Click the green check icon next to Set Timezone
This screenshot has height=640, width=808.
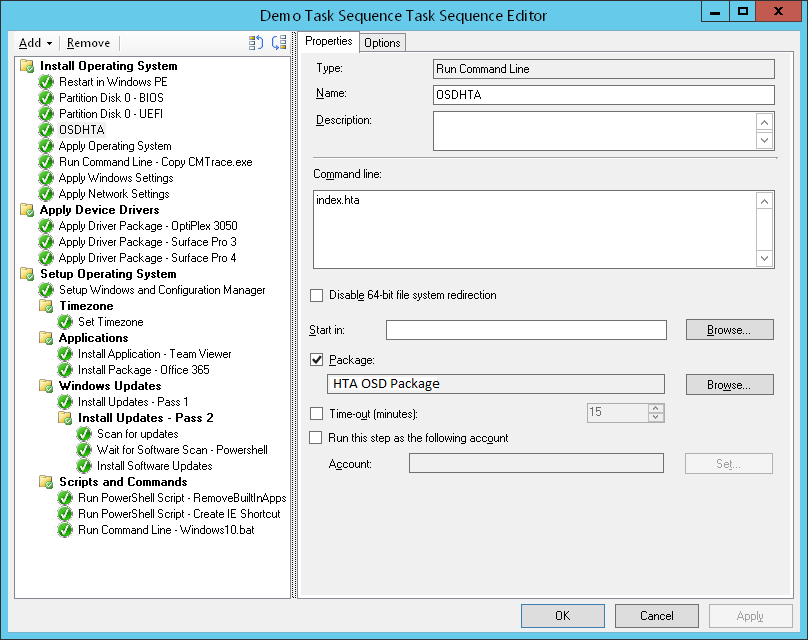(x=65, y=322)
